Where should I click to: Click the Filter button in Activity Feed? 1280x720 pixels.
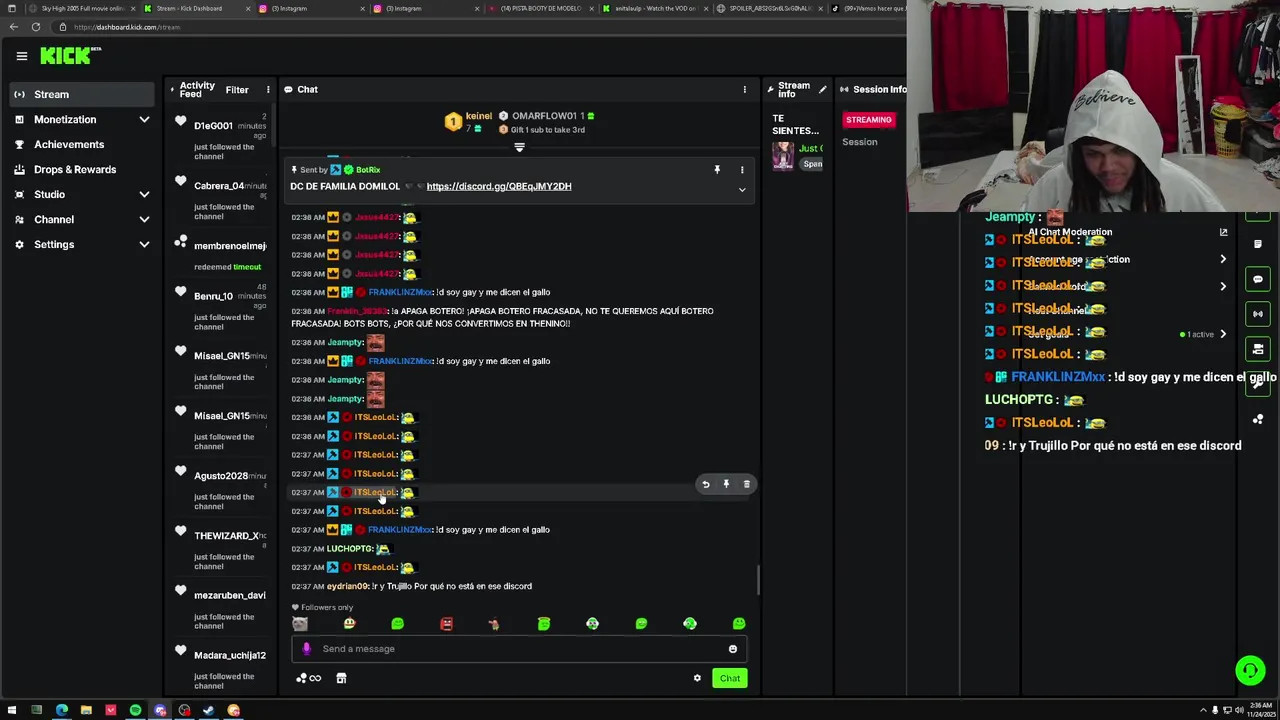click(x=237, y=90)
